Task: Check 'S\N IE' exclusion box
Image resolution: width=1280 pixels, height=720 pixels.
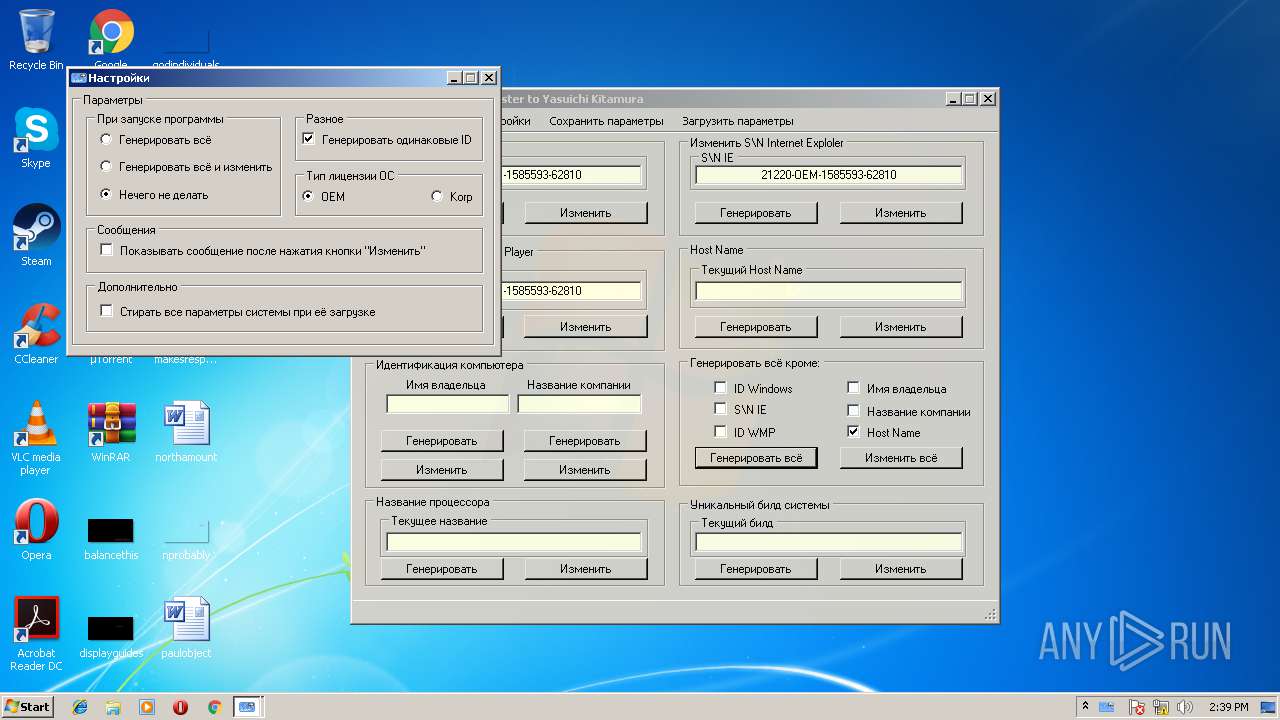Action: coord(720,409)
